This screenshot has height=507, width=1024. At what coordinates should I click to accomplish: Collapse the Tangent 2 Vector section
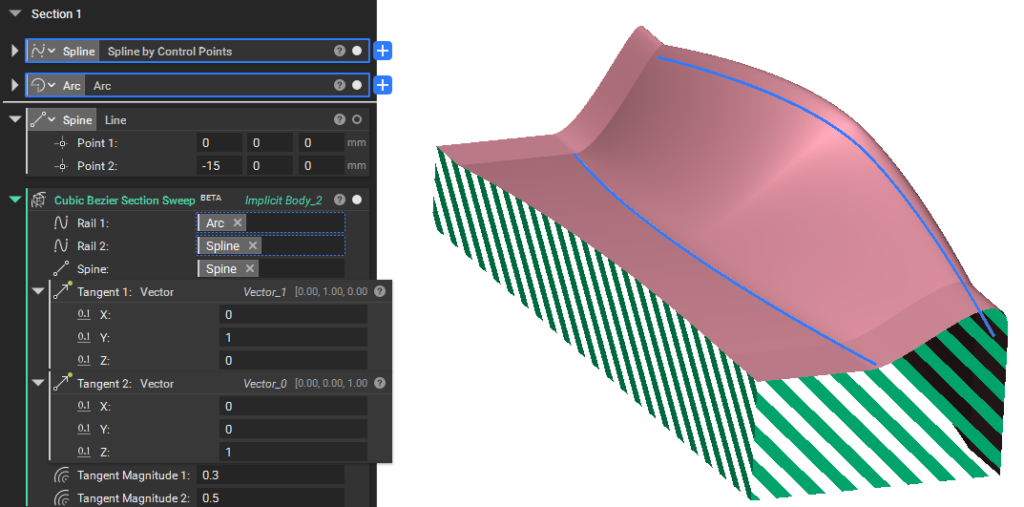click(x=38, y=383)
